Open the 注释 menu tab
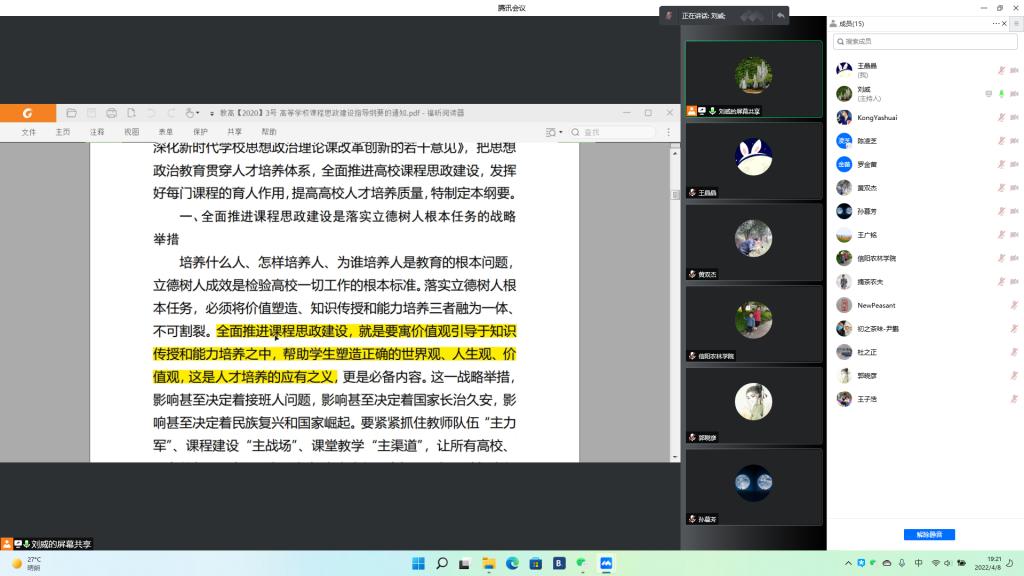The height and width of the screenshot is (576, 1024). coord(97,132)
